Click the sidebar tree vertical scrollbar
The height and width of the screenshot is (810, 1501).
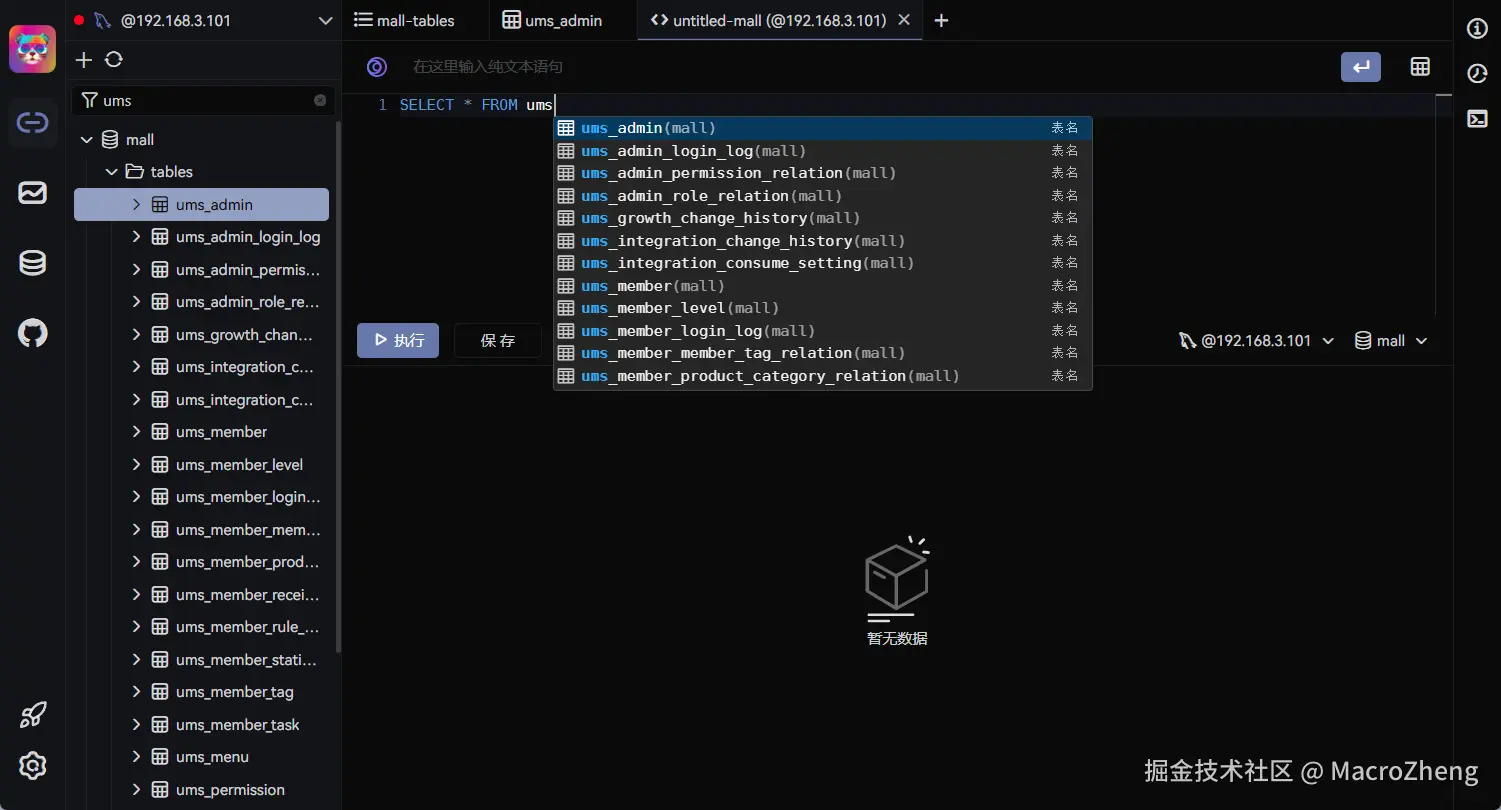coord(338,388)
